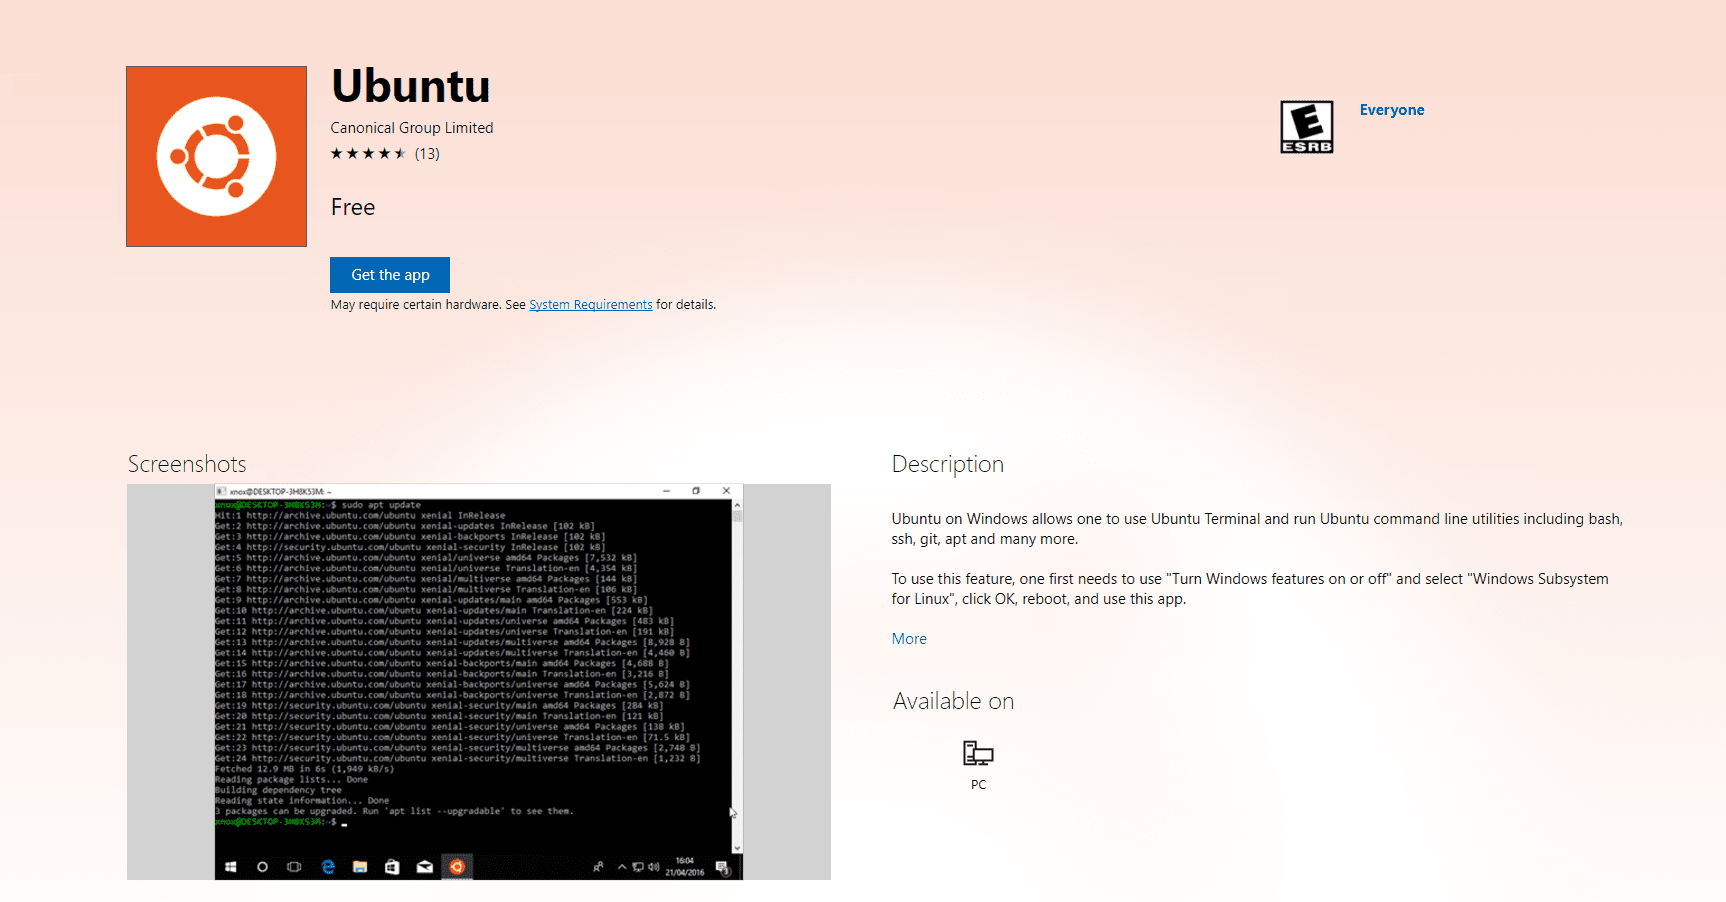Click the orange Ubuntu app logo
The image size is (1726, 902).
tap(216, 156)
